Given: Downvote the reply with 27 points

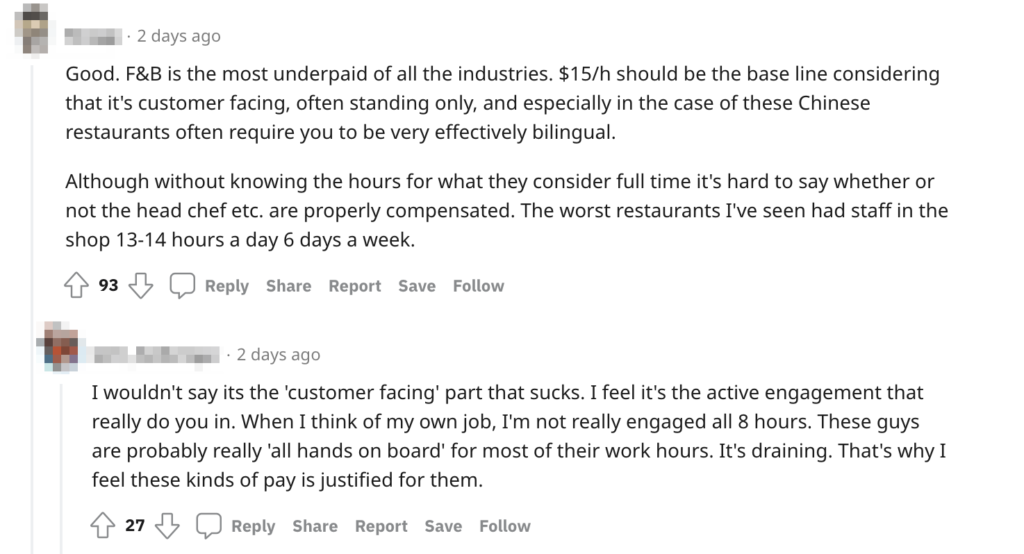Looking at the screenshot, I should pyautogui.click(x=168, y=526).
